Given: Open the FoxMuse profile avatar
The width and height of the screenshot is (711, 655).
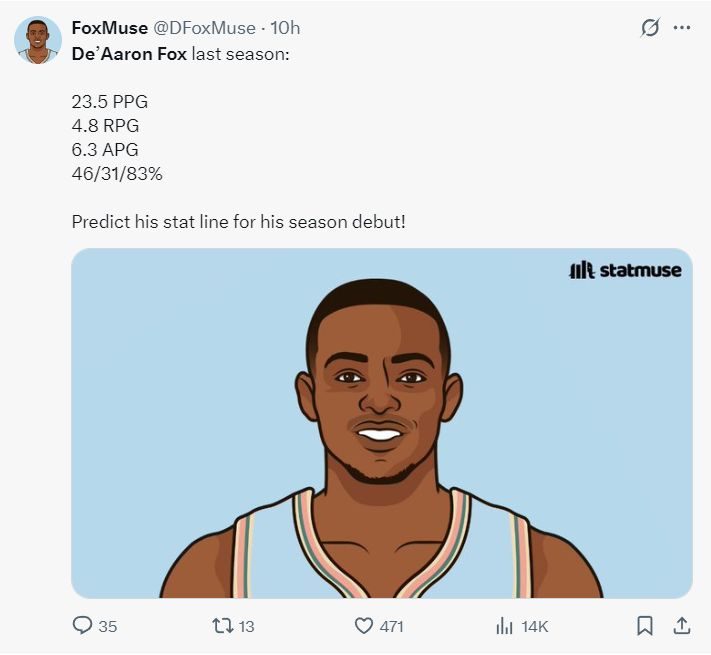Looking at the screenshot, I should (x=38, y=40).
